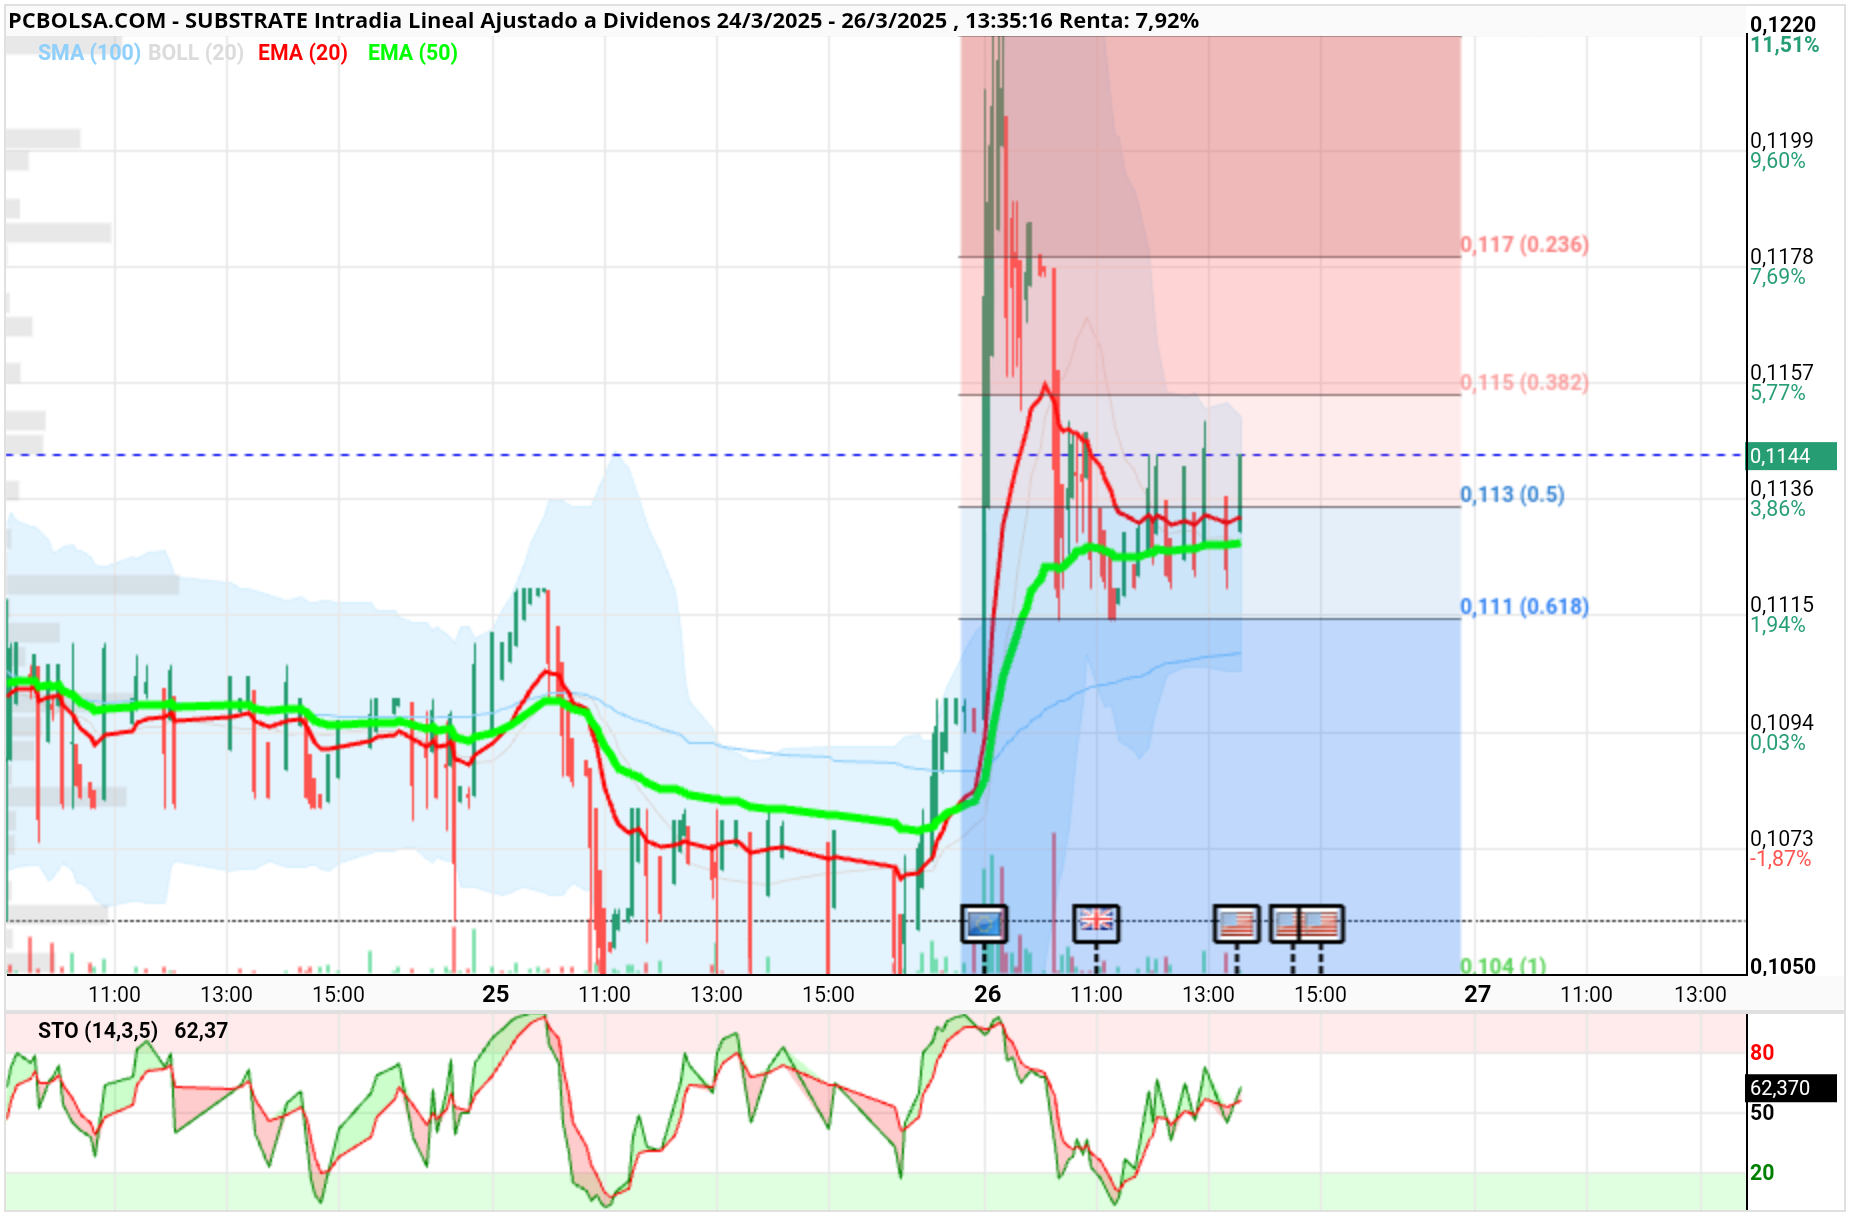The image size is (1850, 1216).
Task: Click percentage label 9,60%
Action: pyautogui.click(x=1778, y=161)
